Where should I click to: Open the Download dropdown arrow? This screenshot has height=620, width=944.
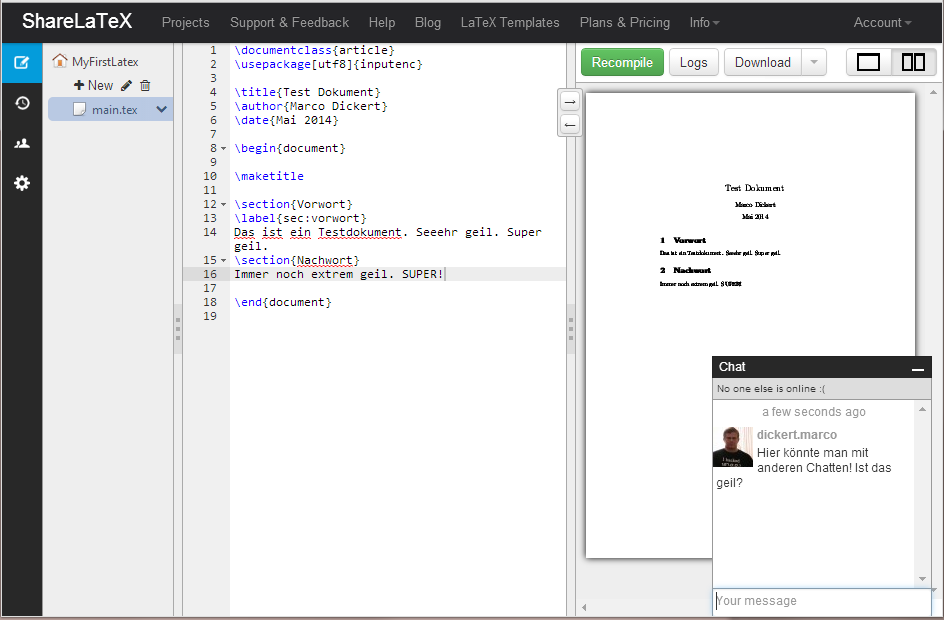coord(815,61)
